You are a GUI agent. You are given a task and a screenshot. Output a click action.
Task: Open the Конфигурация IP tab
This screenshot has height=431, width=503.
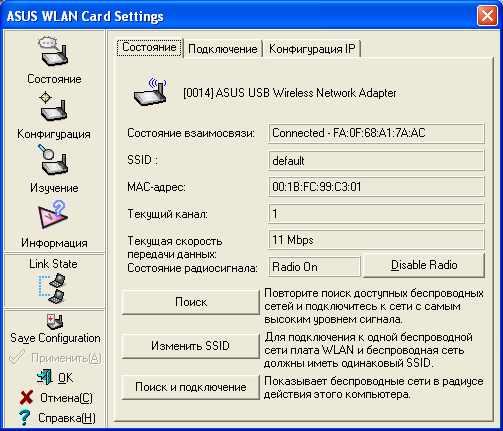pyautogui.click(x=312, y=49)
